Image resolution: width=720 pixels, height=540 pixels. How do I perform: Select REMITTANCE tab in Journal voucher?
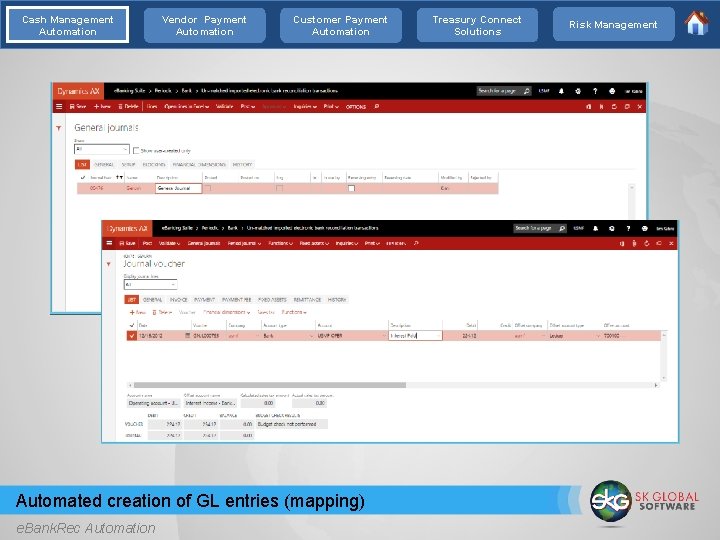pyautogui.click(x=307, y=300)
